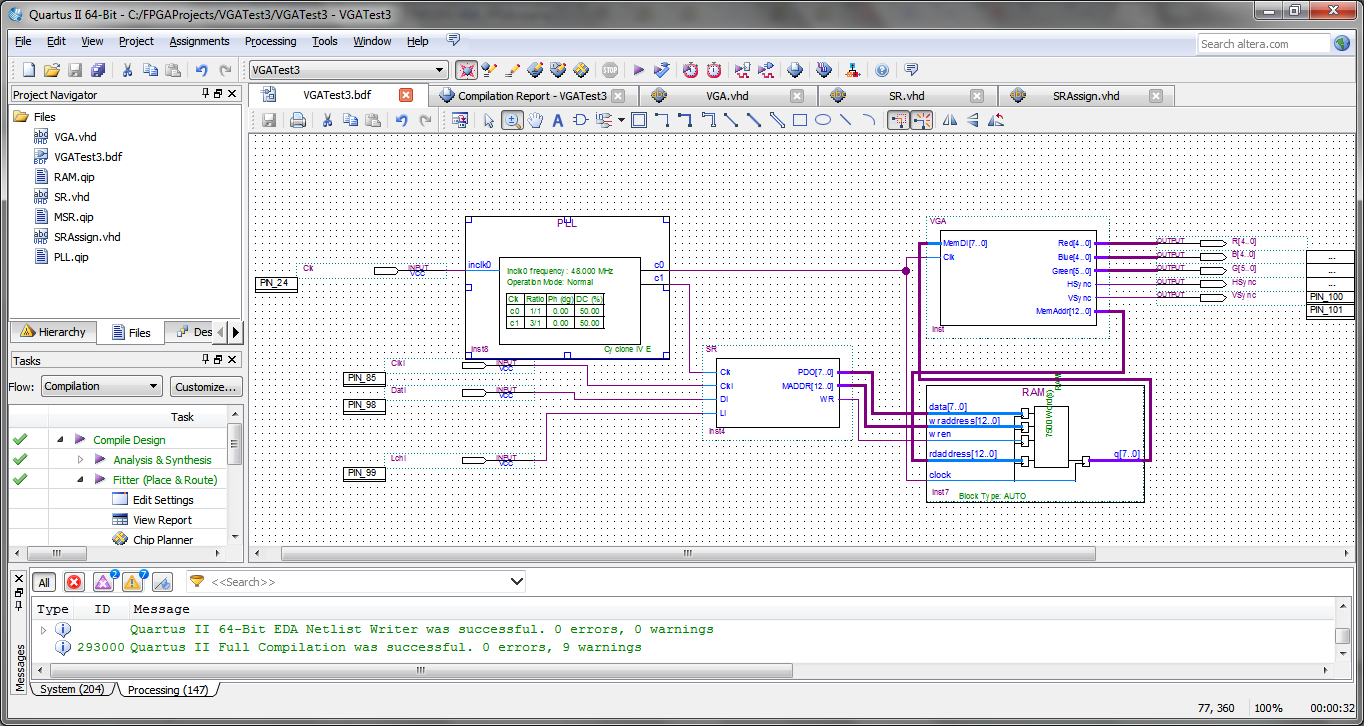Screen dimensions: 1364x726
Task: Select the Text tool in schematic toolbar
Action: pyautogui.click(x=558, y=120)
